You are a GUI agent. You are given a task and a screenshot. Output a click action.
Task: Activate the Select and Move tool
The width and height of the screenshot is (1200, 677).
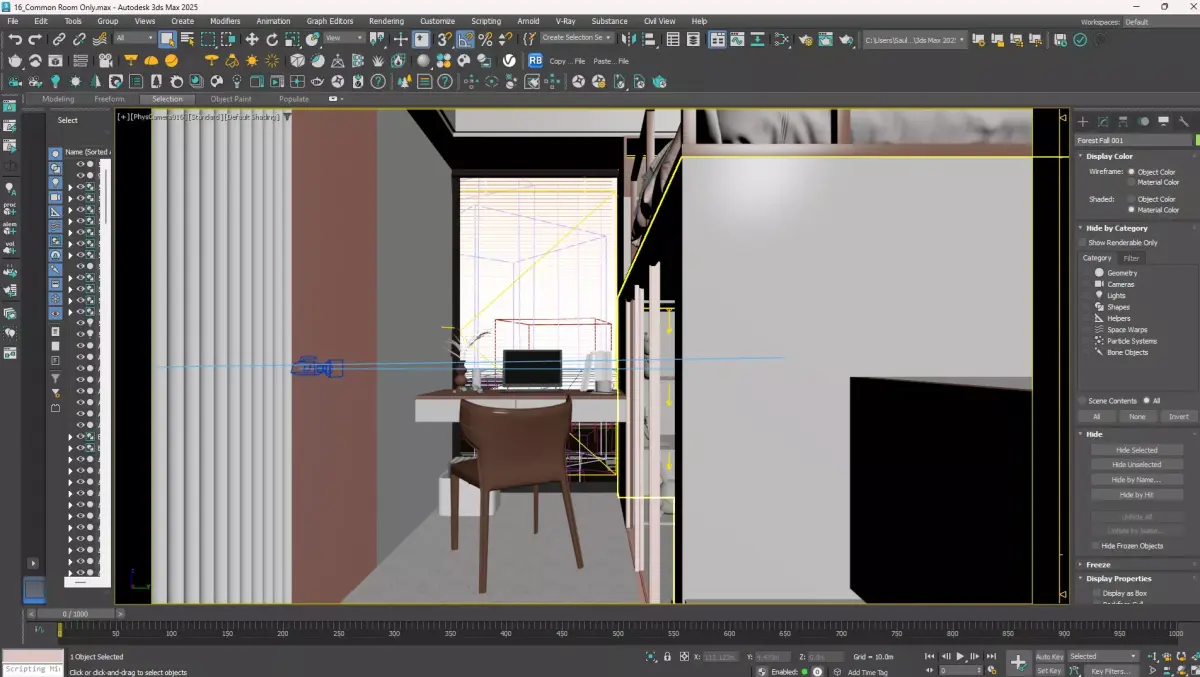coord(251,39)
